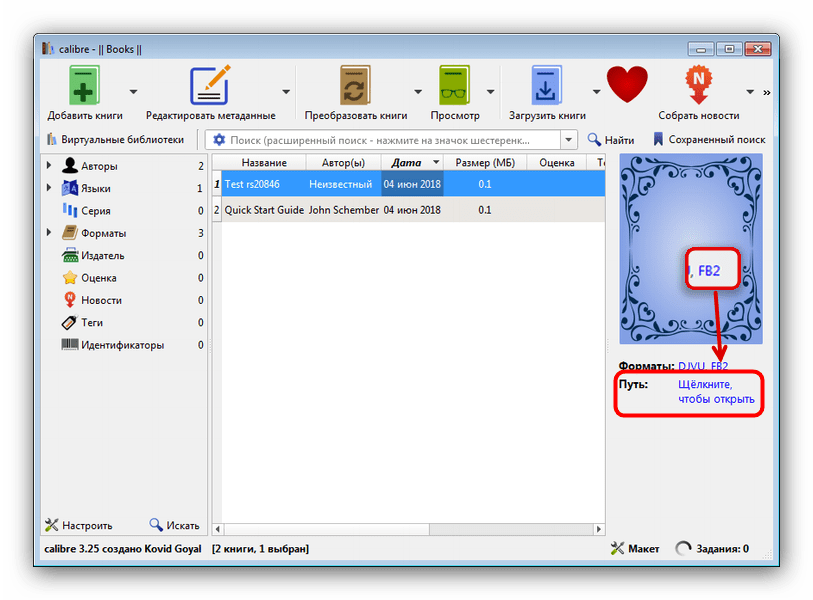Image resolution: width=813 pixels, height=600 pixels.
Task: Sort by Дата column header
Action: pos(412,163)
